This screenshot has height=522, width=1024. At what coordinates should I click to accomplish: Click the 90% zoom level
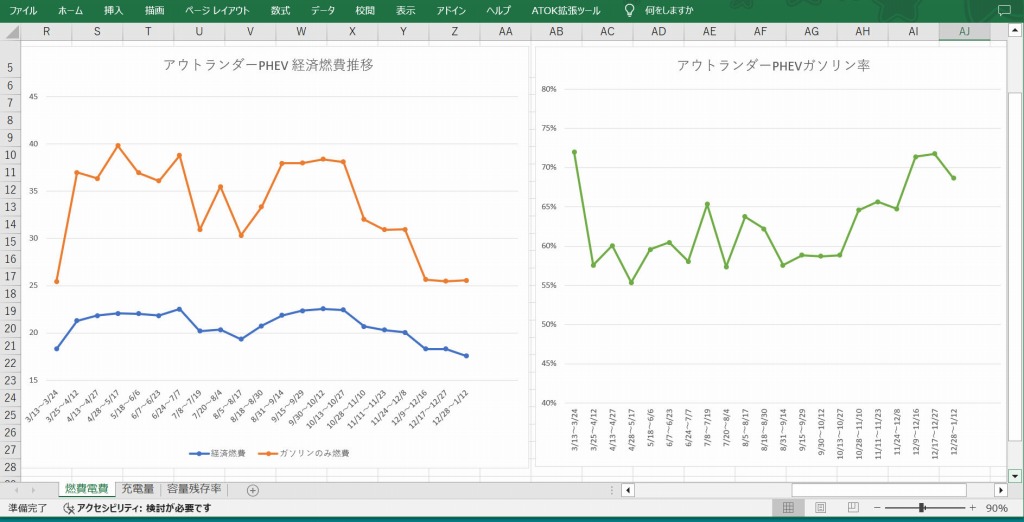[997, 508]
